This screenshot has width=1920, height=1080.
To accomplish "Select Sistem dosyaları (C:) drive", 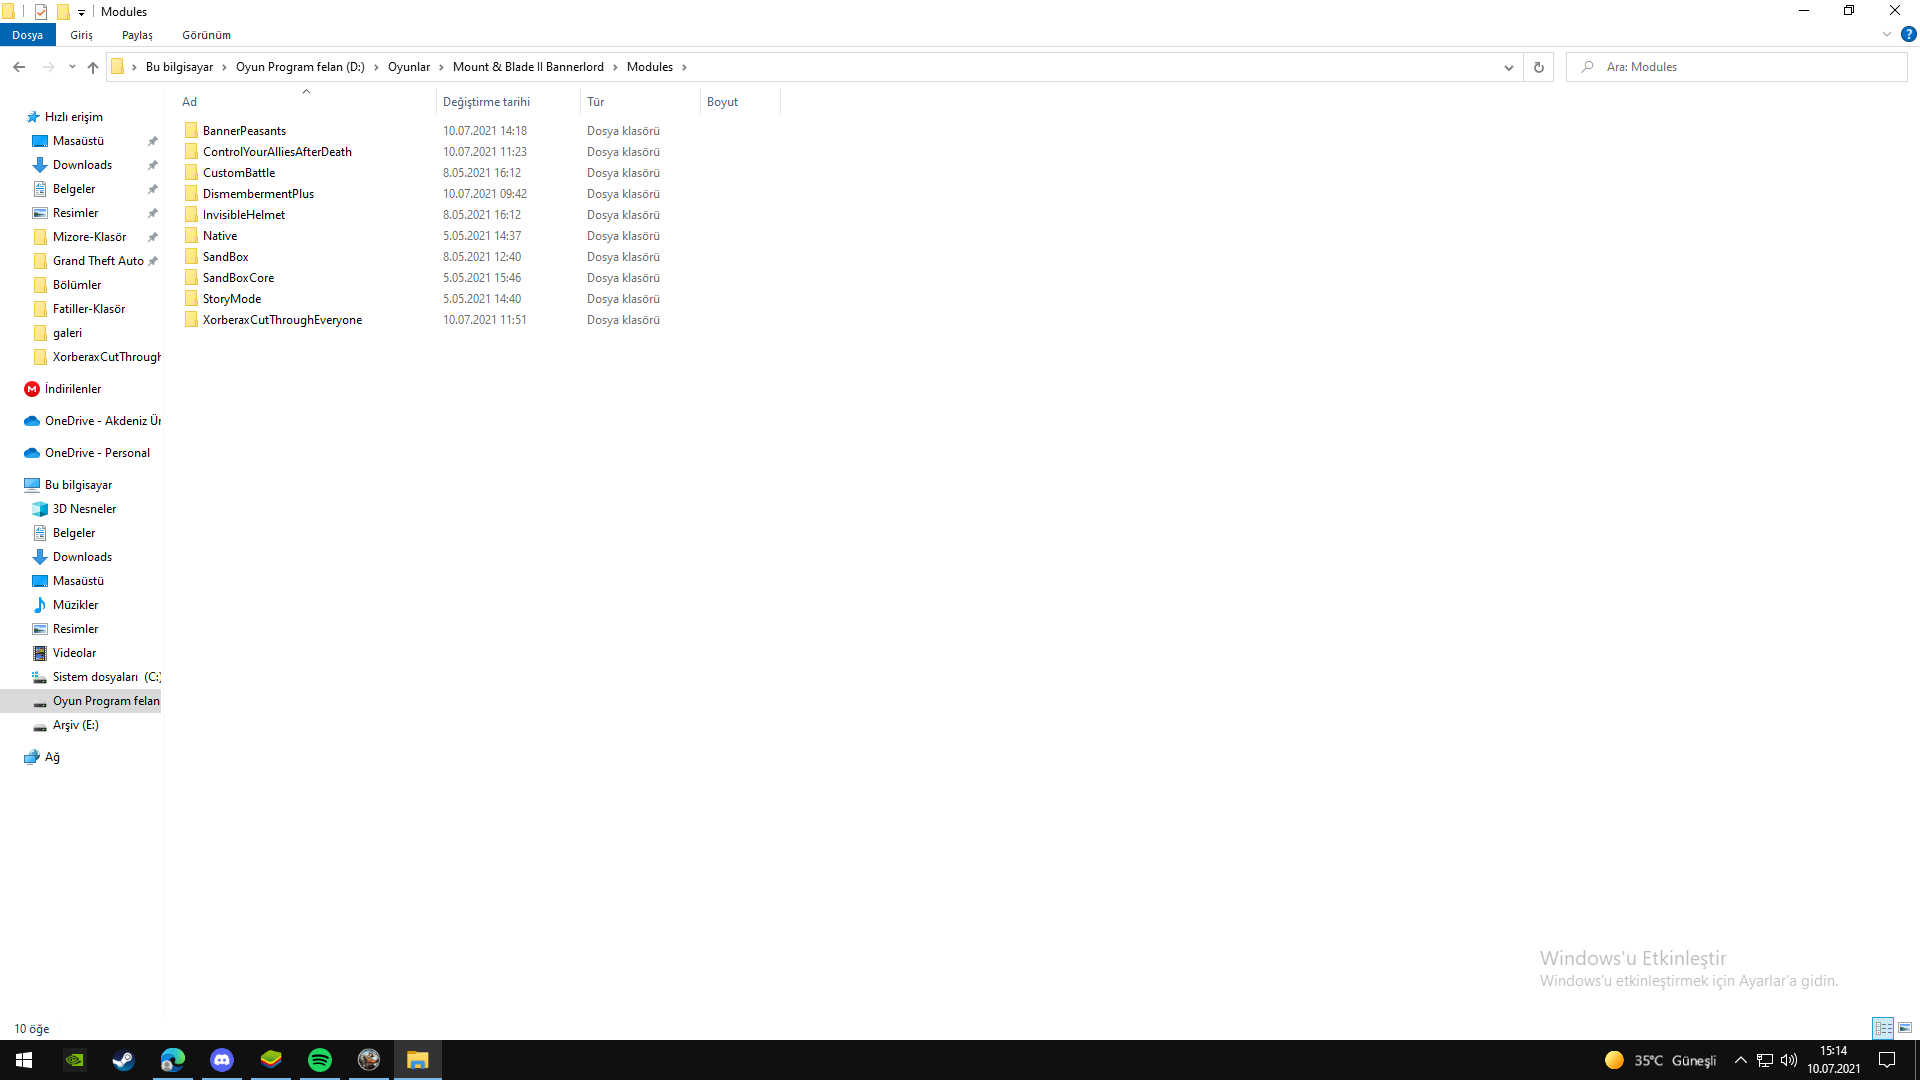I will (x=106, y=677).
